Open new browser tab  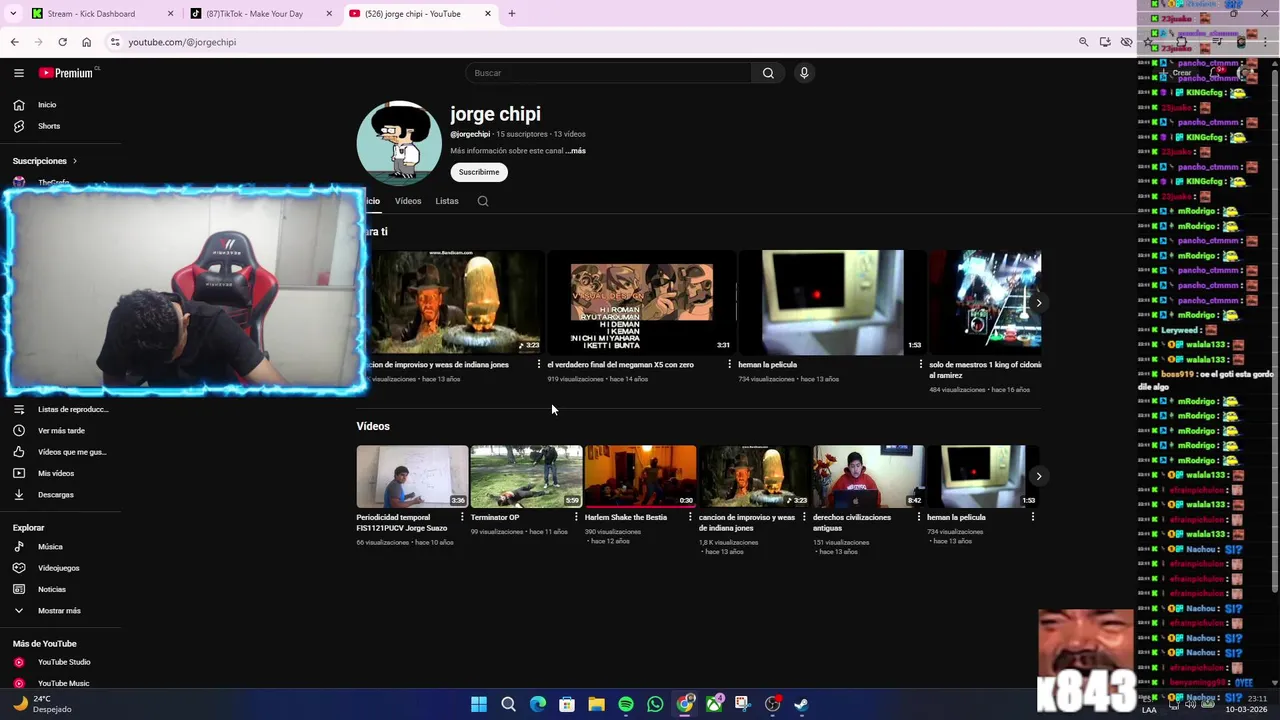[x=511, y=13]
